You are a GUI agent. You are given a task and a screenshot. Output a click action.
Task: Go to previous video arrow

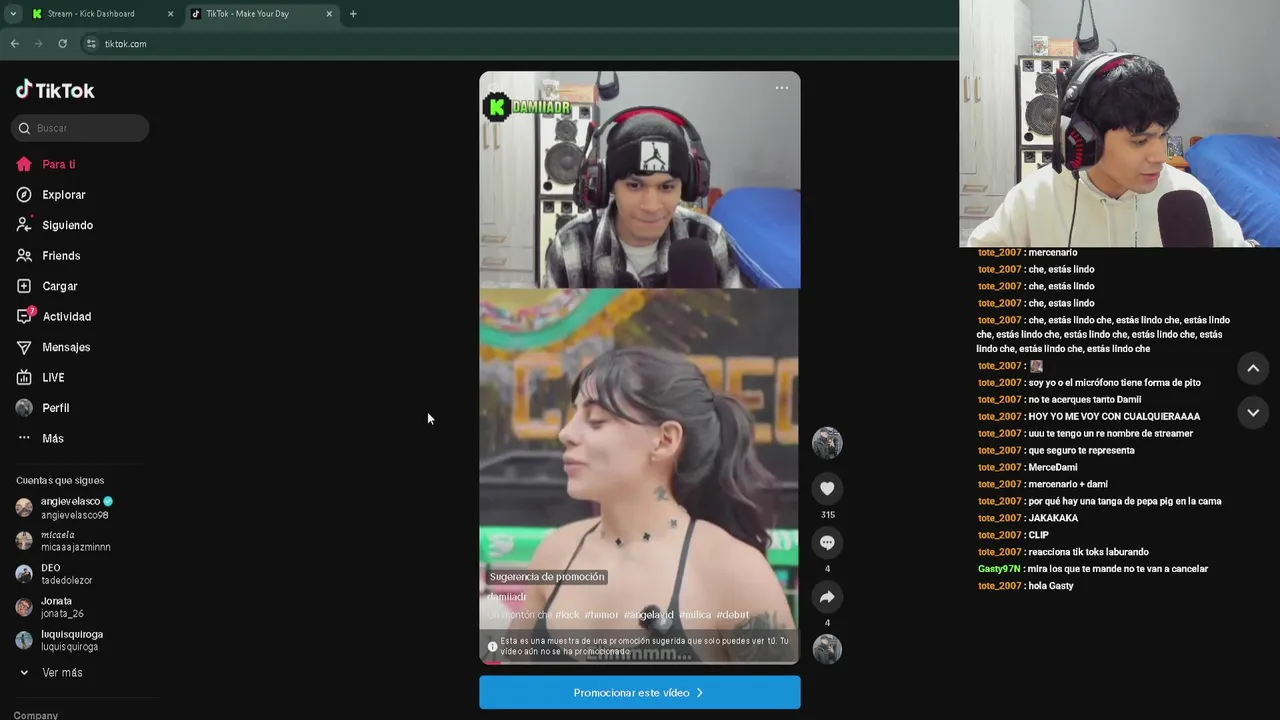click(x=1253, y=368)
